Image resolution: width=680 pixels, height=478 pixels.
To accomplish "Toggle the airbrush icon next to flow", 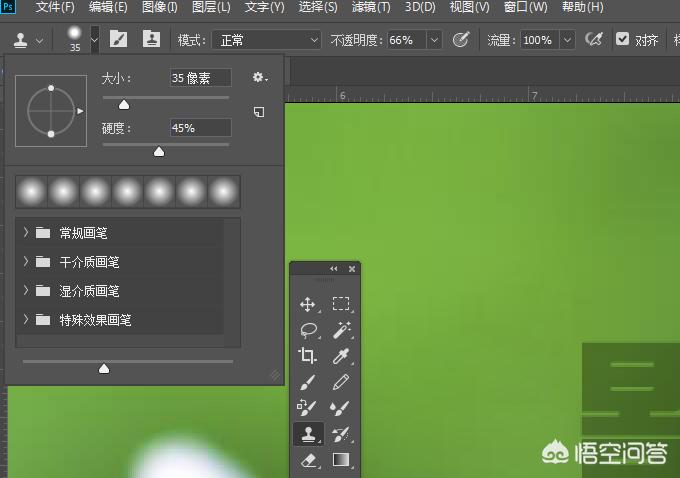I will [x=594, y=40].
